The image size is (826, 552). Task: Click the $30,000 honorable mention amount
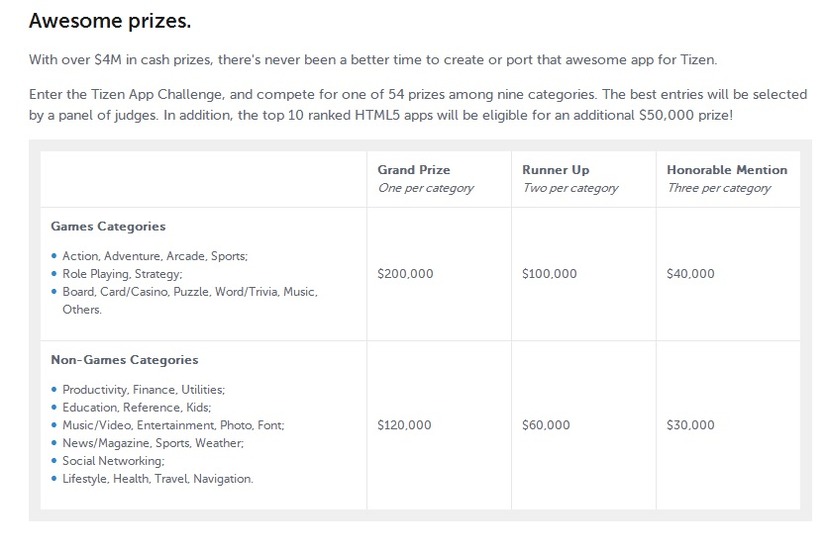coord(691,425)
